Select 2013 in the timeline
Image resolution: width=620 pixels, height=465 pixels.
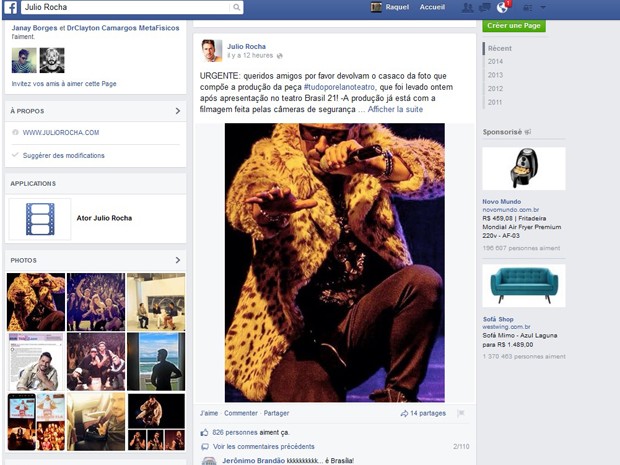pos(495,75)
